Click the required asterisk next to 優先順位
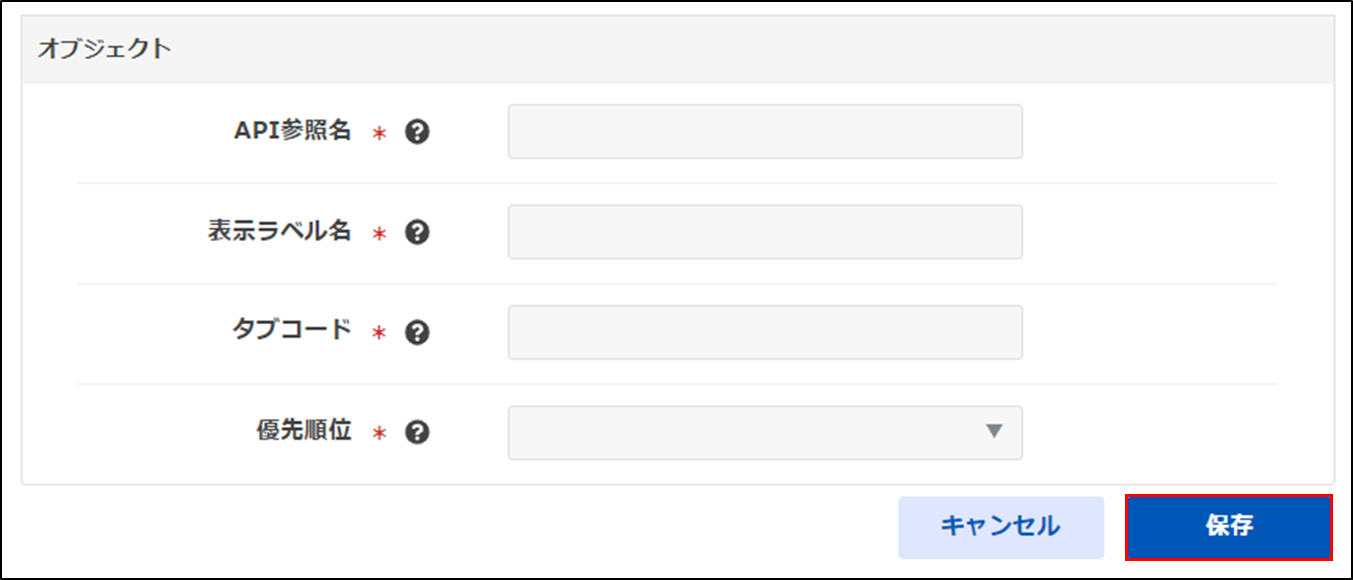Screen dimensions: 1353x580 tap(379, 433)
